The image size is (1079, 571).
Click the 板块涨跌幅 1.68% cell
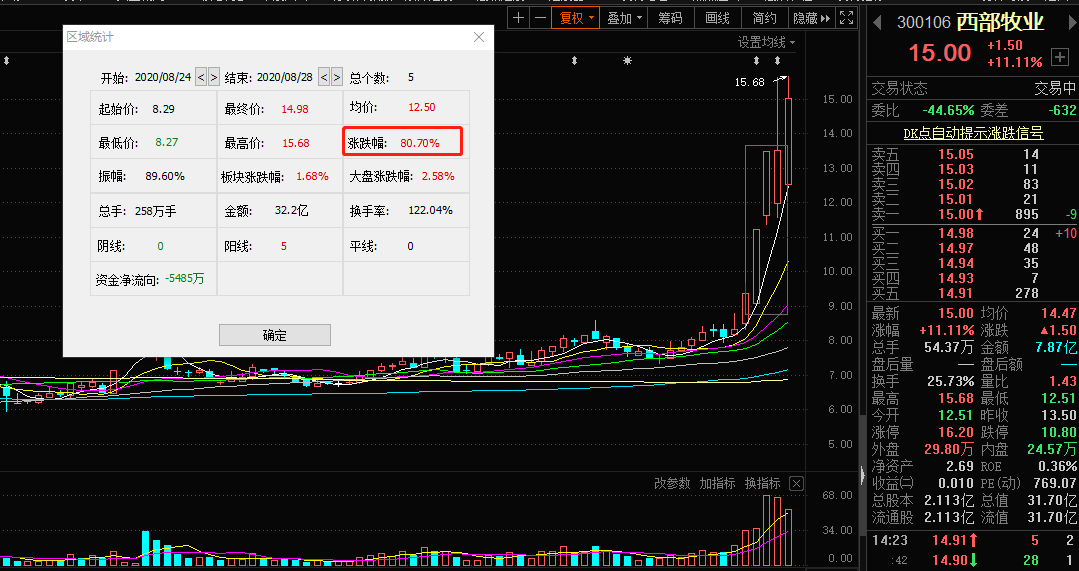click(279, 176)
